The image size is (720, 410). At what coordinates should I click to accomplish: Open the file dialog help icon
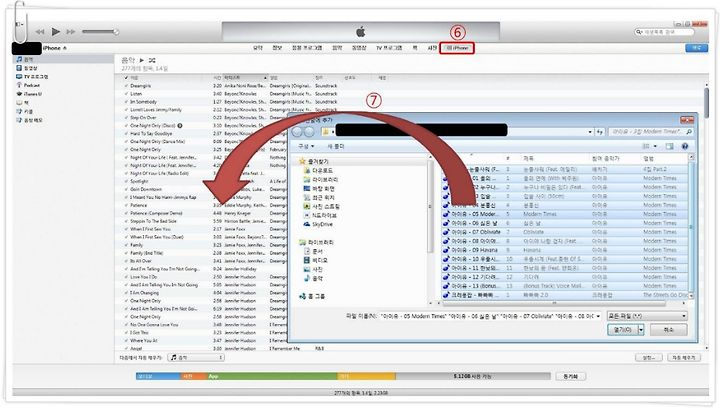[x=685, y=146]
